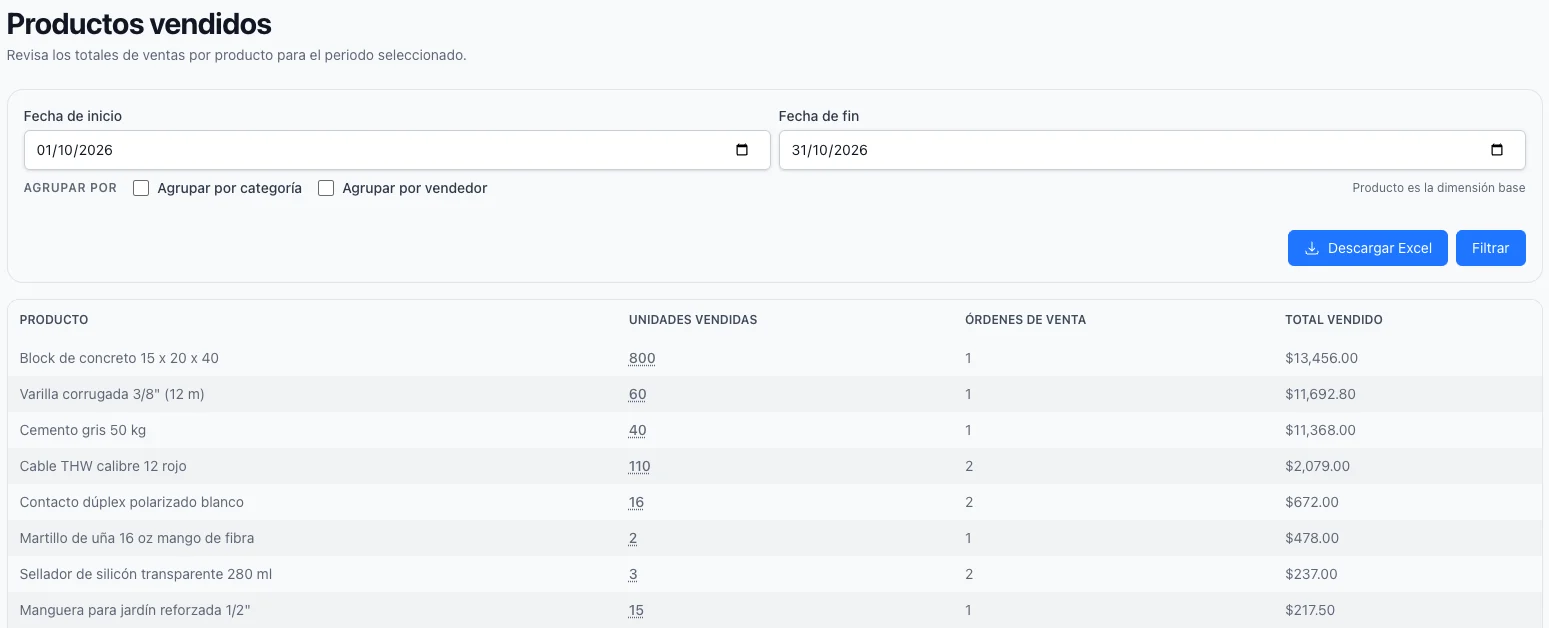Screen dimensions: 1549x628
Task: Focus the Fecha de inicio date field
Action: [397, 150]
